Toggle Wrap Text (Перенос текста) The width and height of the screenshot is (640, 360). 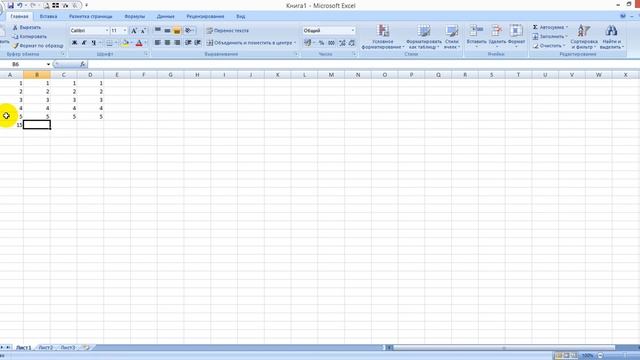click(x=227, y=31)
